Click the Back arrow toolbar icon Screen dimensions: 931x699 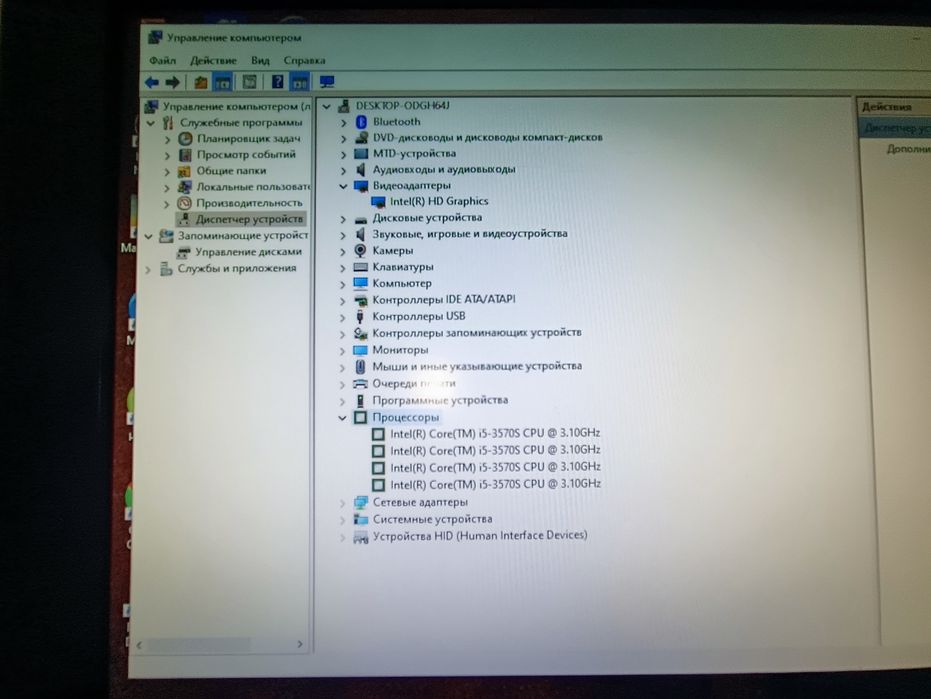point(152,82)
